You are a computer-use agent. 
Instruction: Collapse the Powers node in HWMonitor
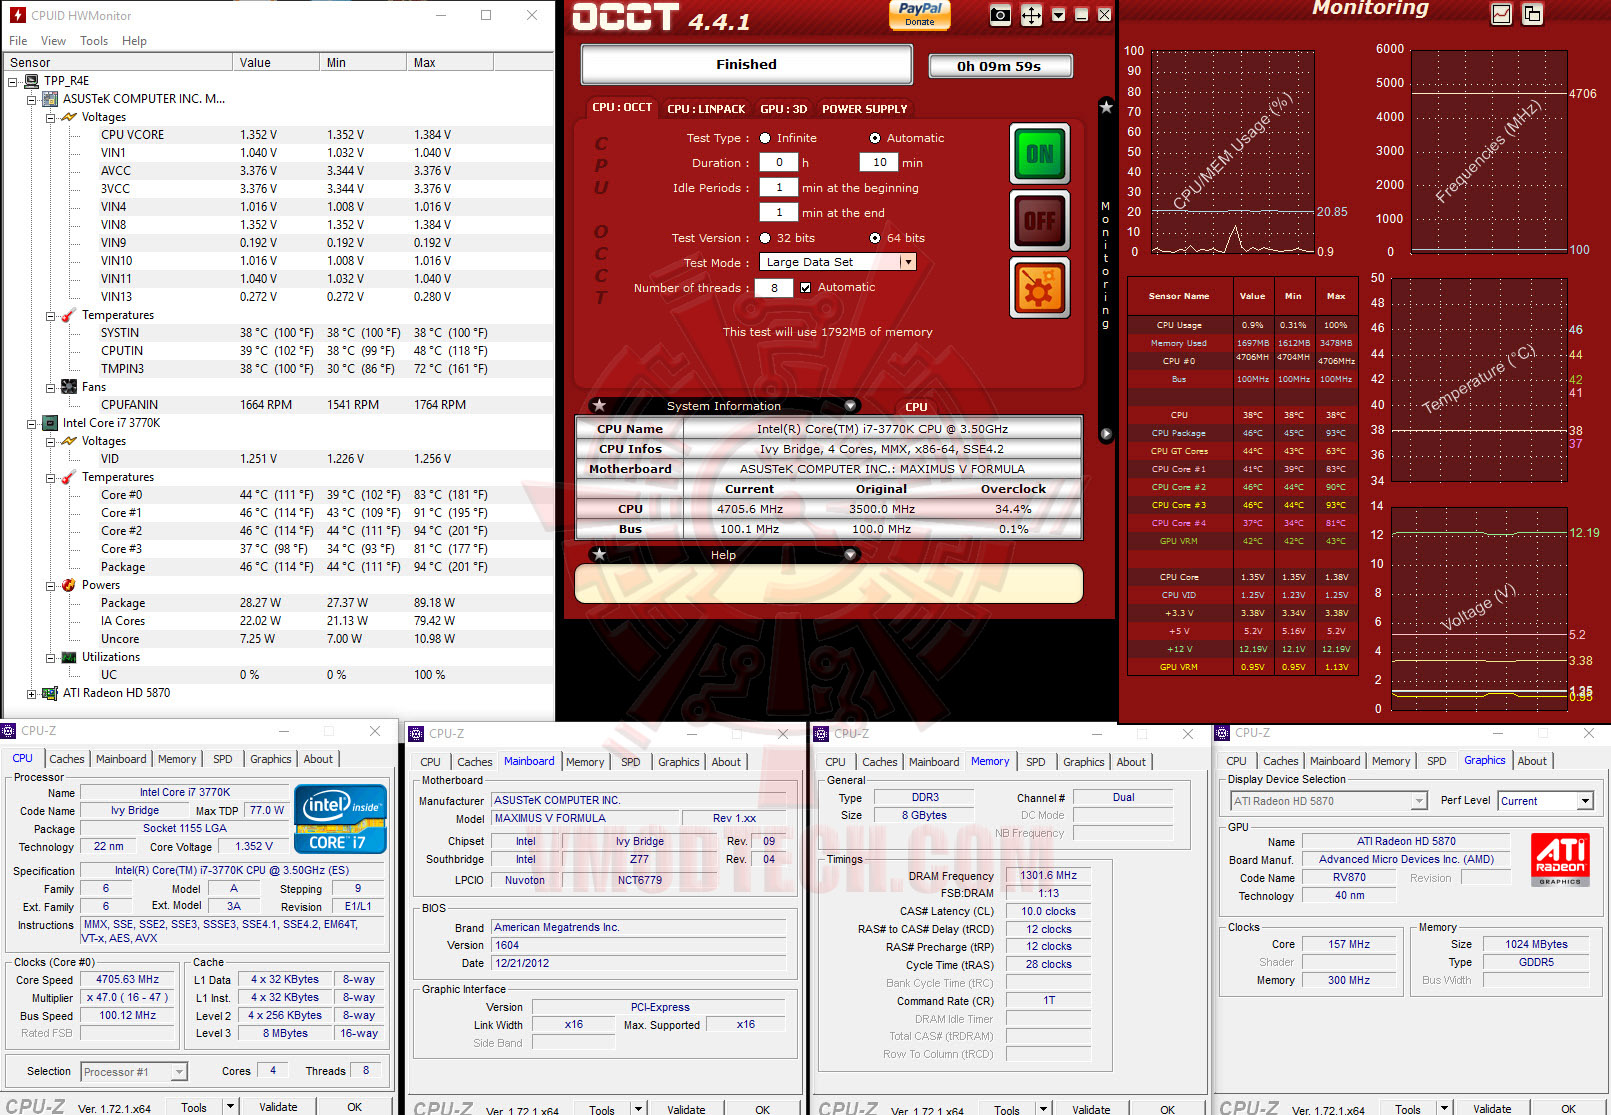tap(50, 585)
